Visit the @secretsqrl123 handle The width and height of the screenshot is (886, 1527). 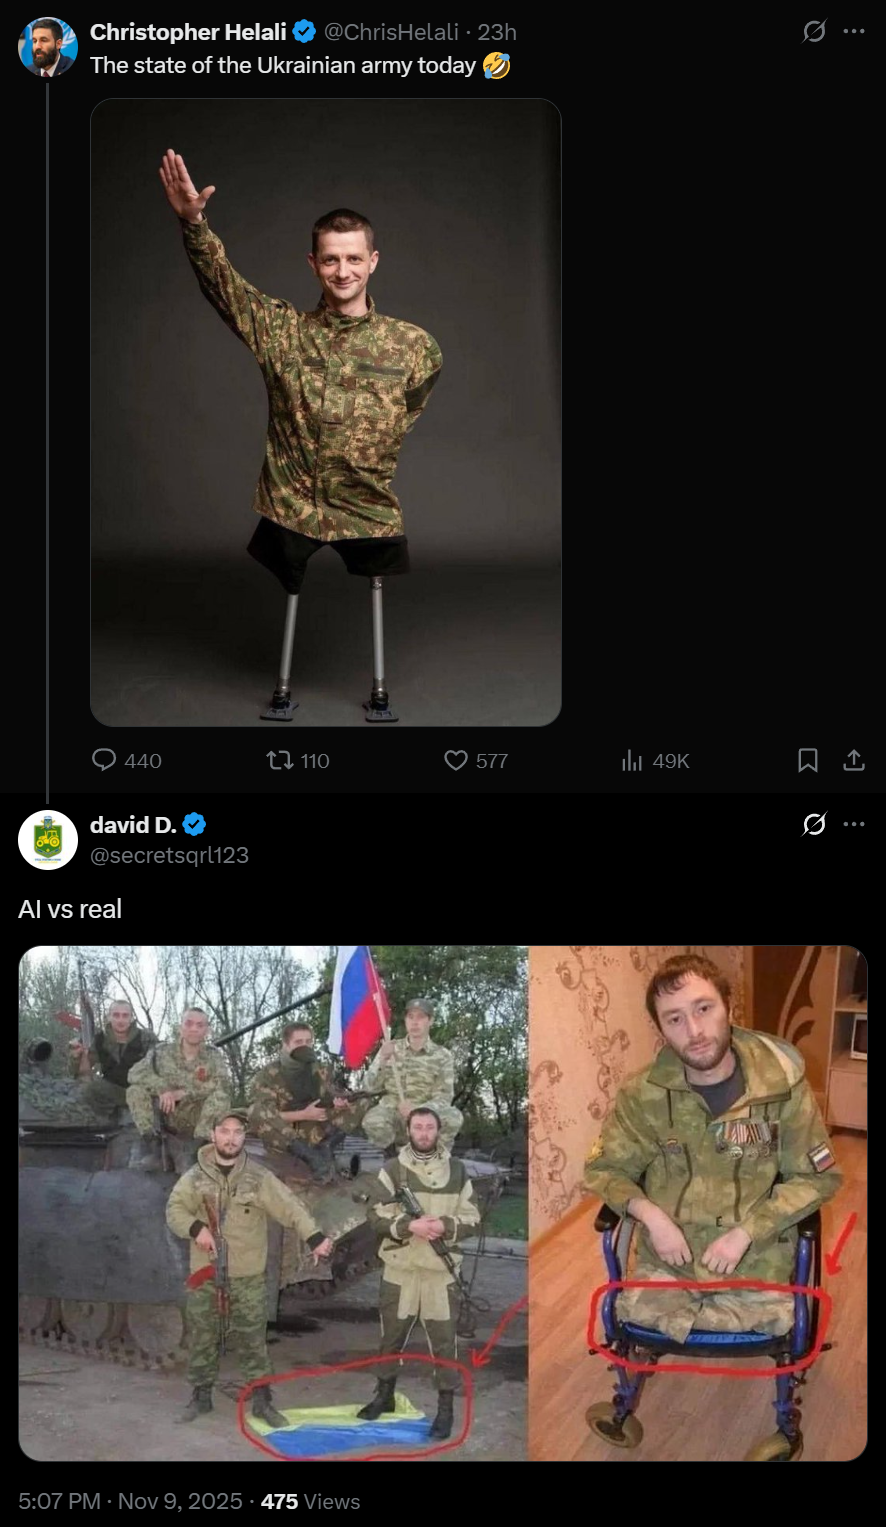tap(169, 855)
